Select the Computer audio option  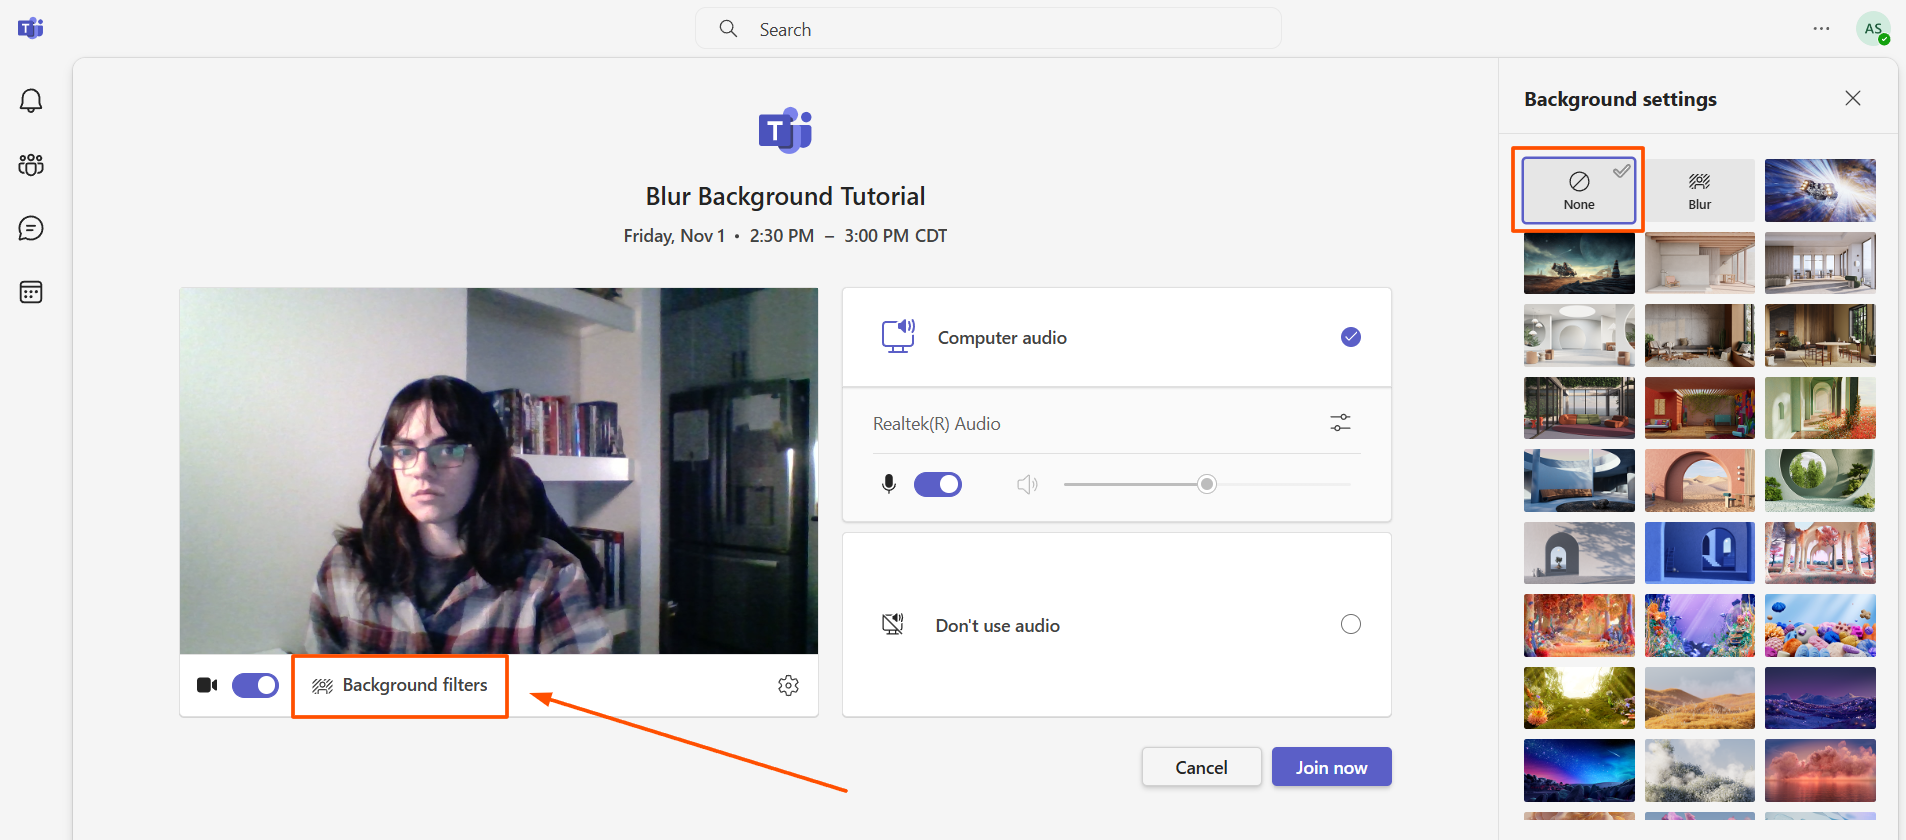(1117, 337)
